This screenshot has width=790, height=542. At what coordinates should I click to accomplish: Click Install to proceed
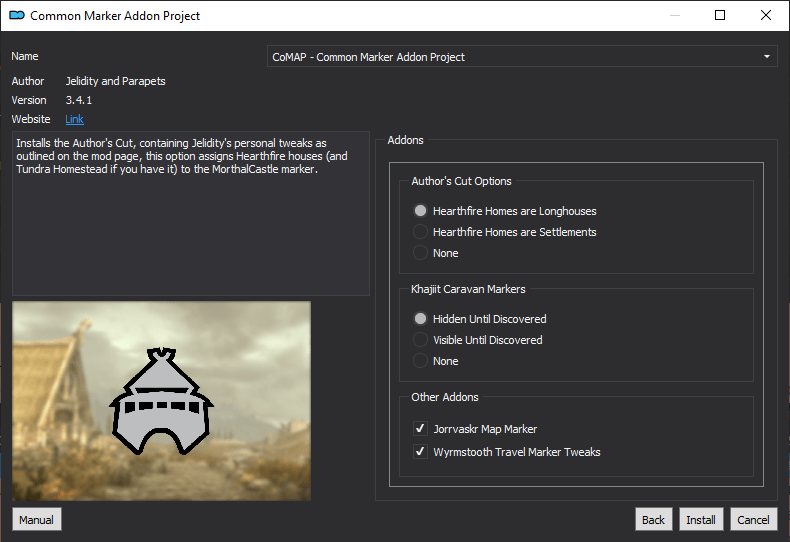pyautogui.click(x=701, y=519)
